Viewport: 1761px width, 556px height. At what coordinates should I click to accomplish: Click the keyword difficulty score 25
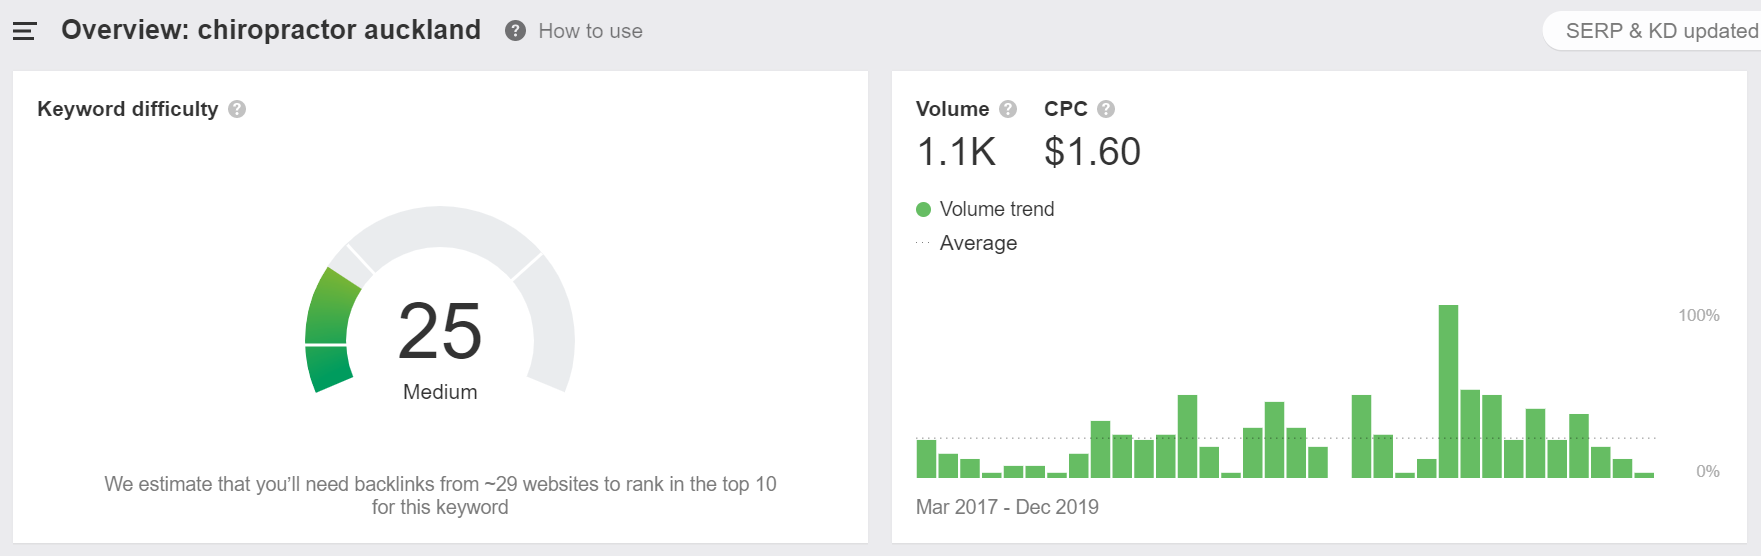pos(440,331)
